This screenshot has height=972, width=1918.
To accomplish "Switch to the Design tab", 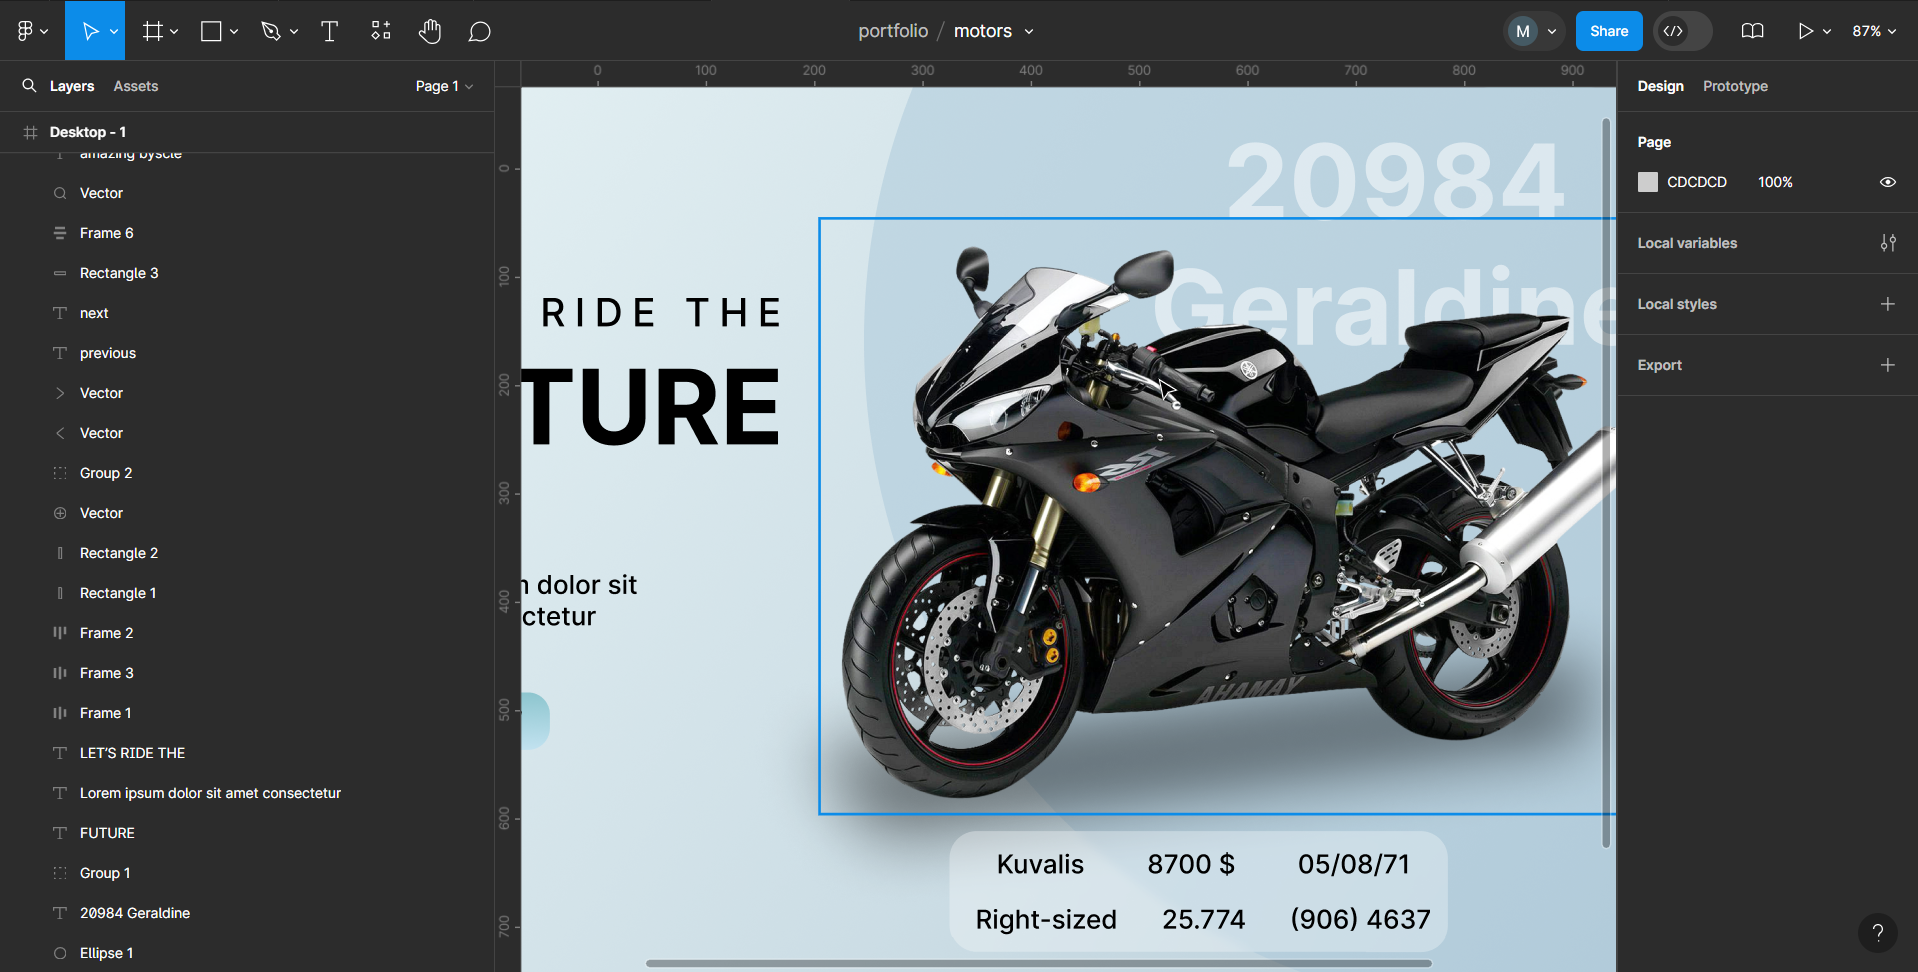I will (x=1660, y=86).
